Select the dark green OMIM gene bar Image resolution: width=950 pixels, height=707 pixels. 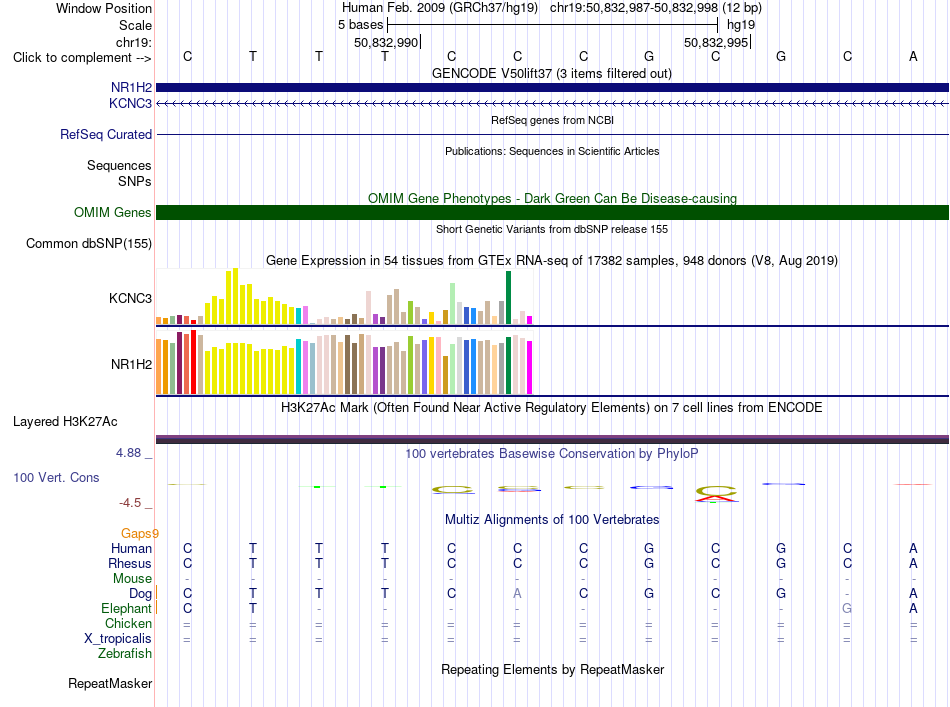[552, 213]
